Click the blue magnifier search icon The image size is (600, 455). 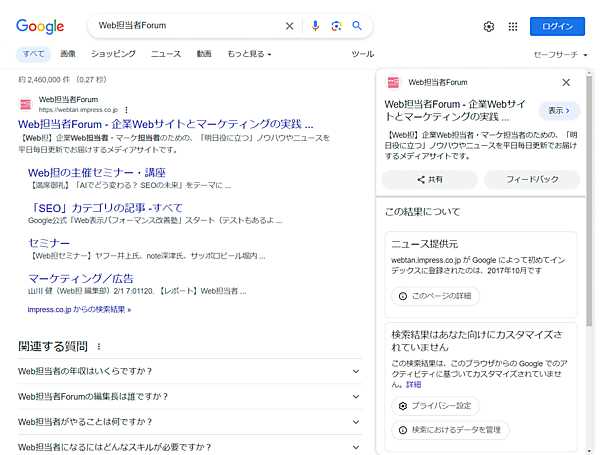[357, 26]
